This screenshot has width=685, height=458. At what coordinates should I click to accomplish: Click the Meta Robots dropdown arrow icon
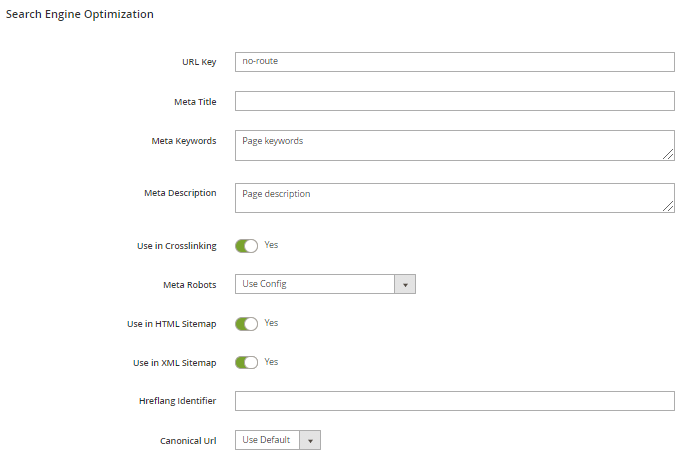pyautogui.click(x=405, y=284)
